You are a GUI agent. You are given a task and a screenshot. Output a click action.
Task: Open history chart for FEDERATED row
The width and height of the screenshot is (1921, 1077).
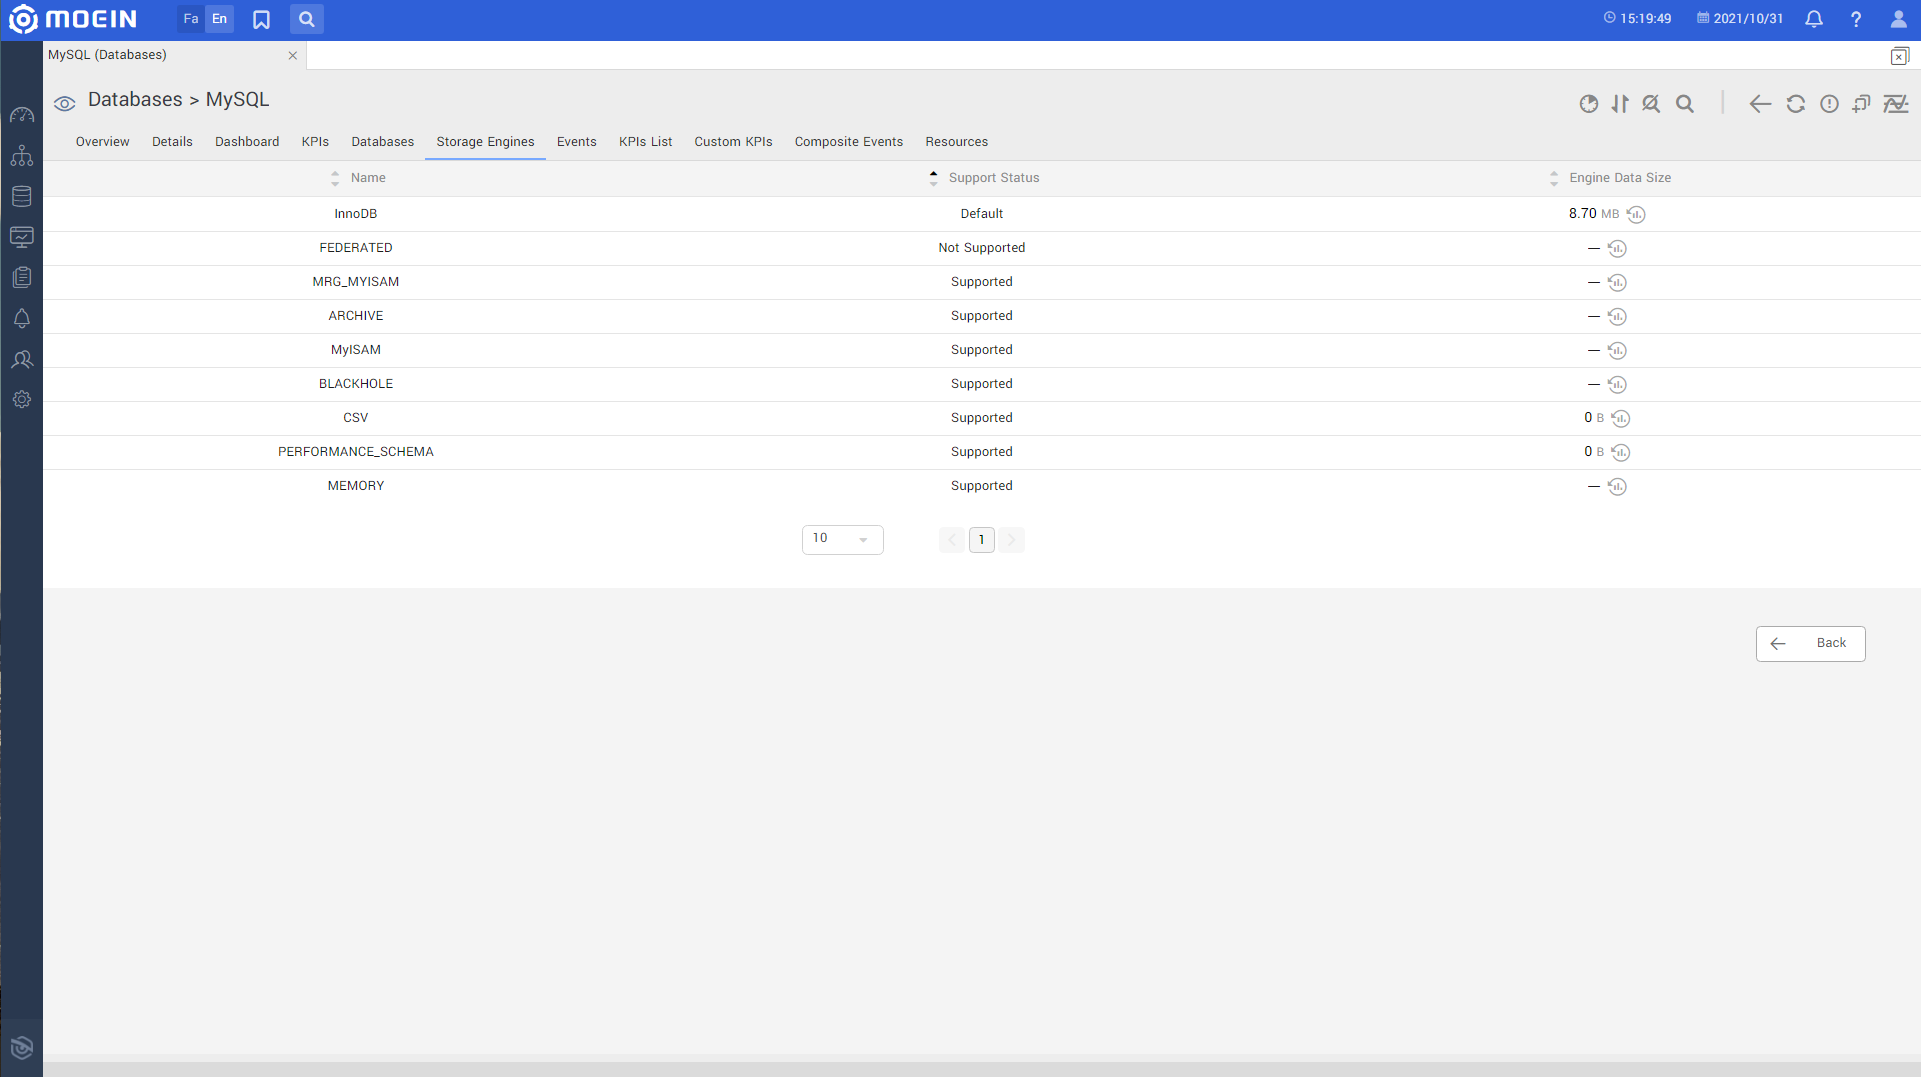tap(1617, 248)
